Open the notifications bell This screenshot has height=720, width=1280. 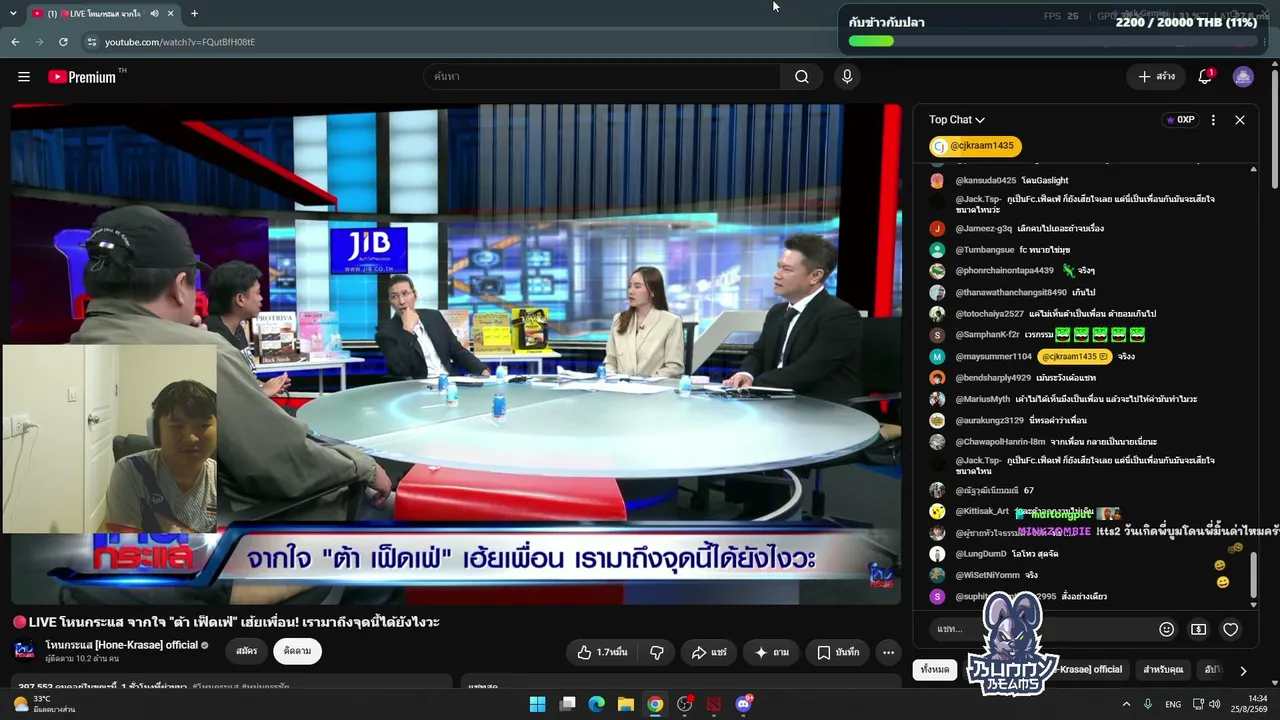click(1205, 77)
